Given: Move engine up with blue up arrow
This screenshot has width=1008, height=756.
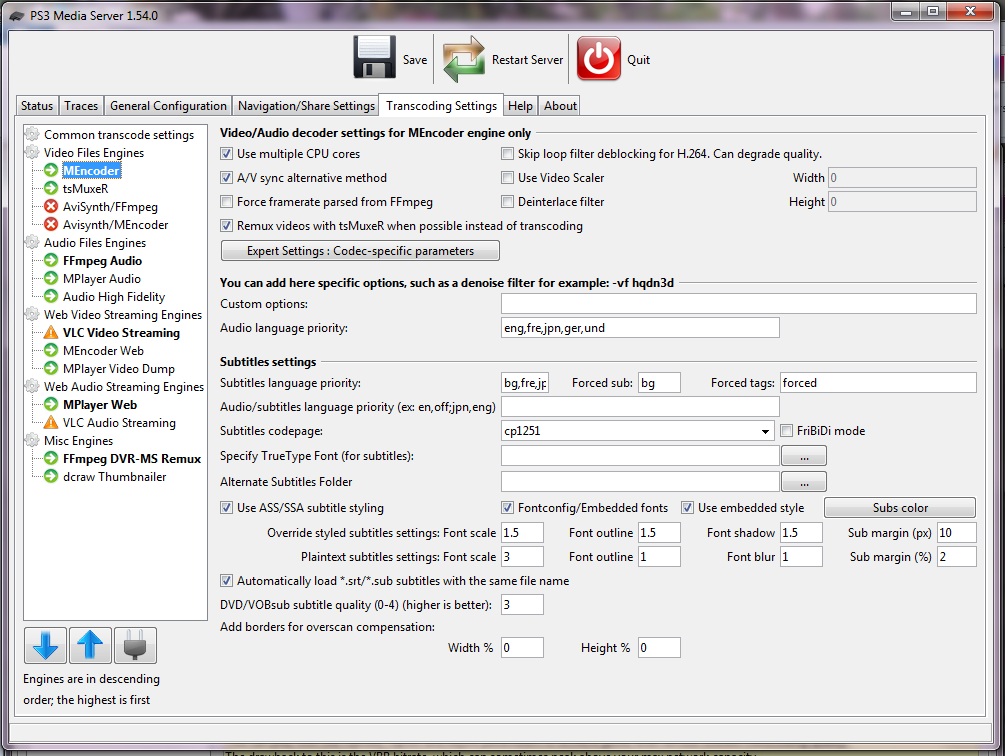Looking at the screenshot, I should 90,645.
